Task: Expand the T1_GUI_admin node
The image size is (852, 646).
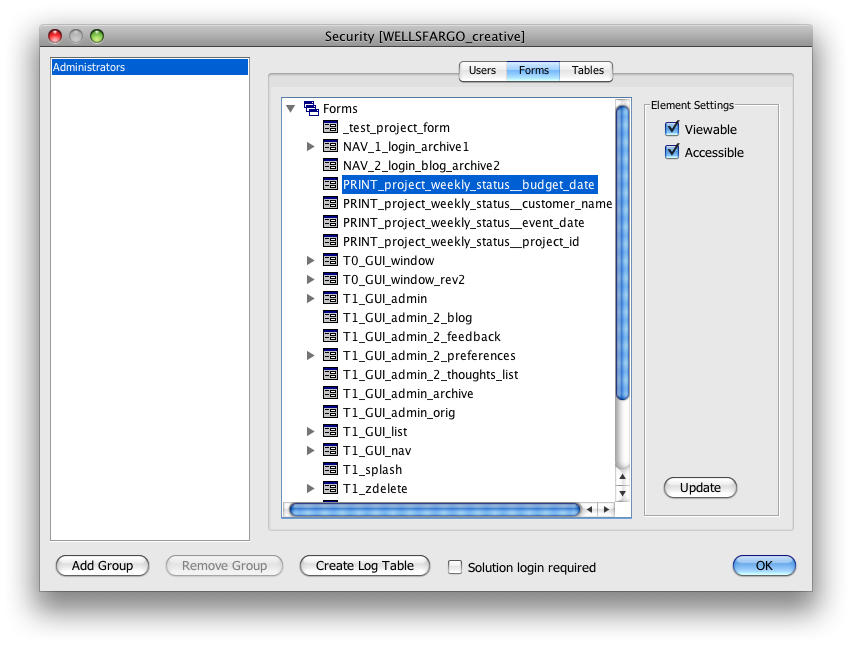Action: [x=310, y=298]
